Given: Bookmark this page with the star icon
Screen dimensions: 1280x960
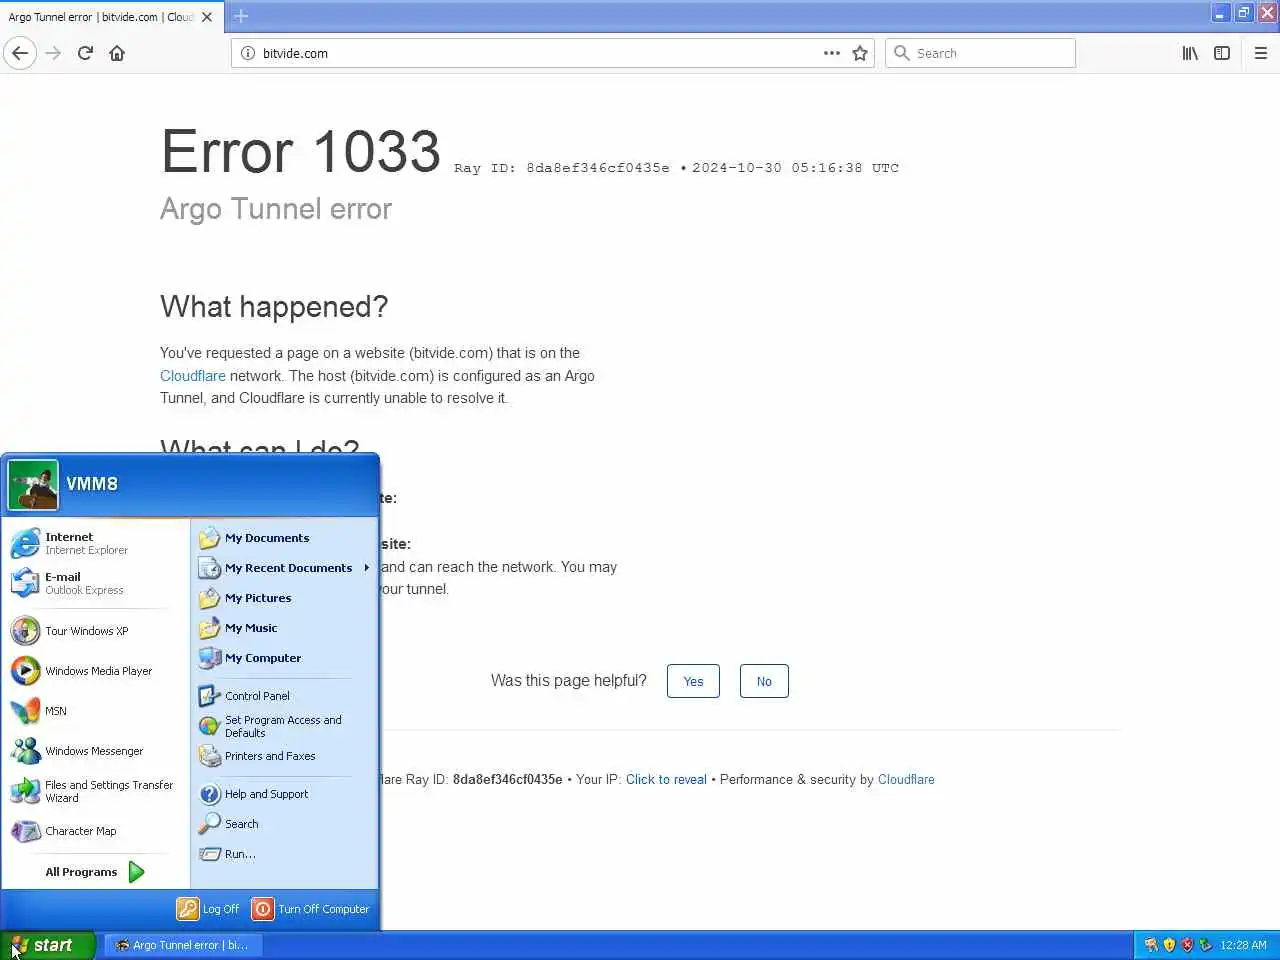Looking at the screenshot, I should tap(860, 53).
